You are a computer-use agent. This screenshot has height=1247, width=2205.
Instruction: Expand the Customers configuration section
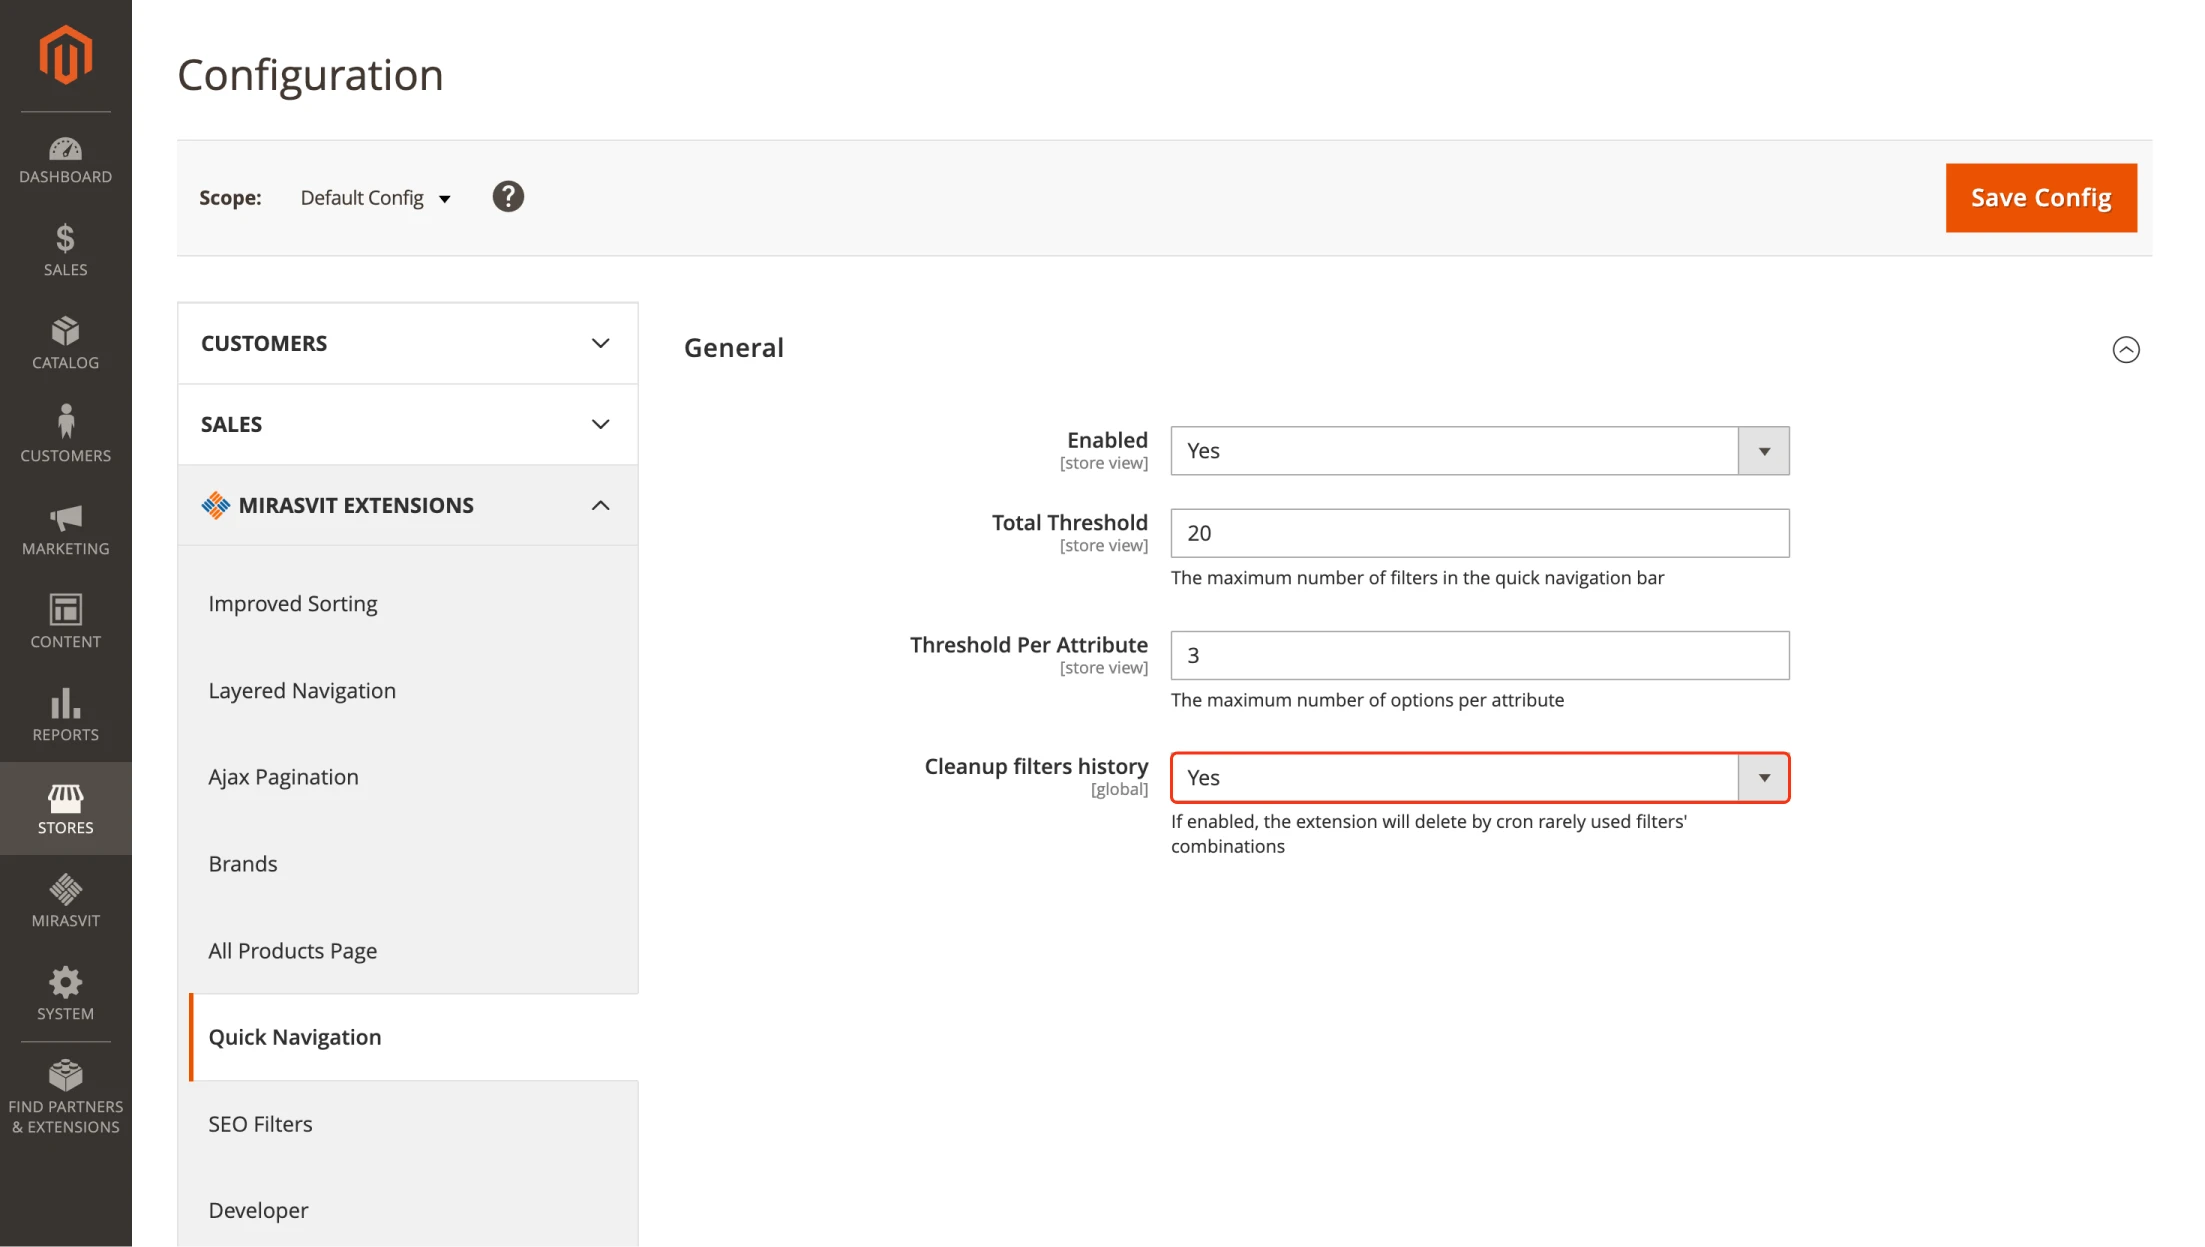point(406,342)
